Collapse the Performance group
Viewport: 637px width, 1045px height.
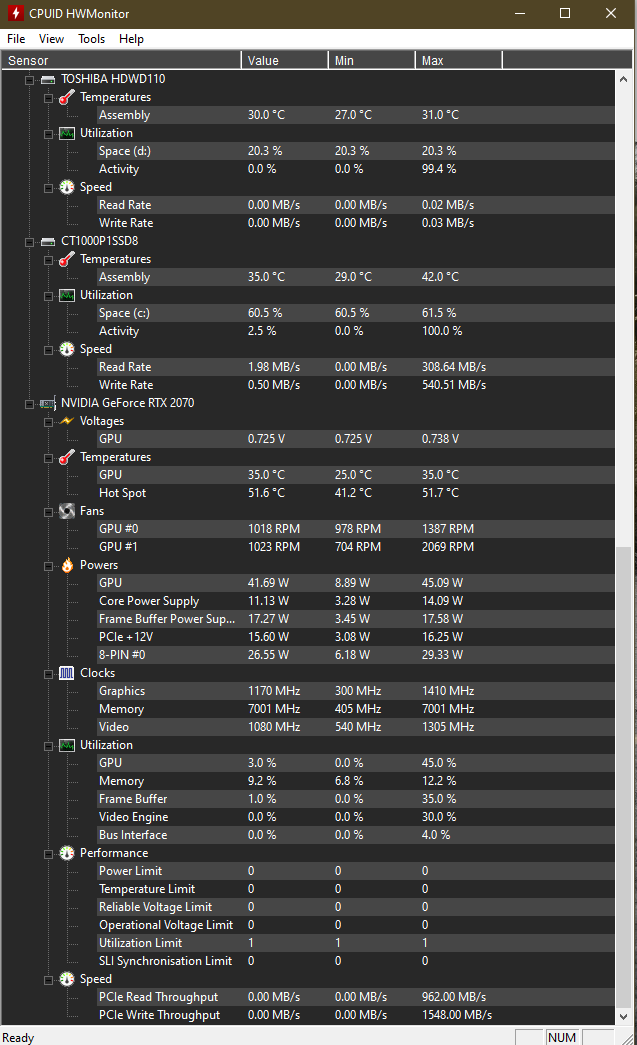click(x=48, y=854)
